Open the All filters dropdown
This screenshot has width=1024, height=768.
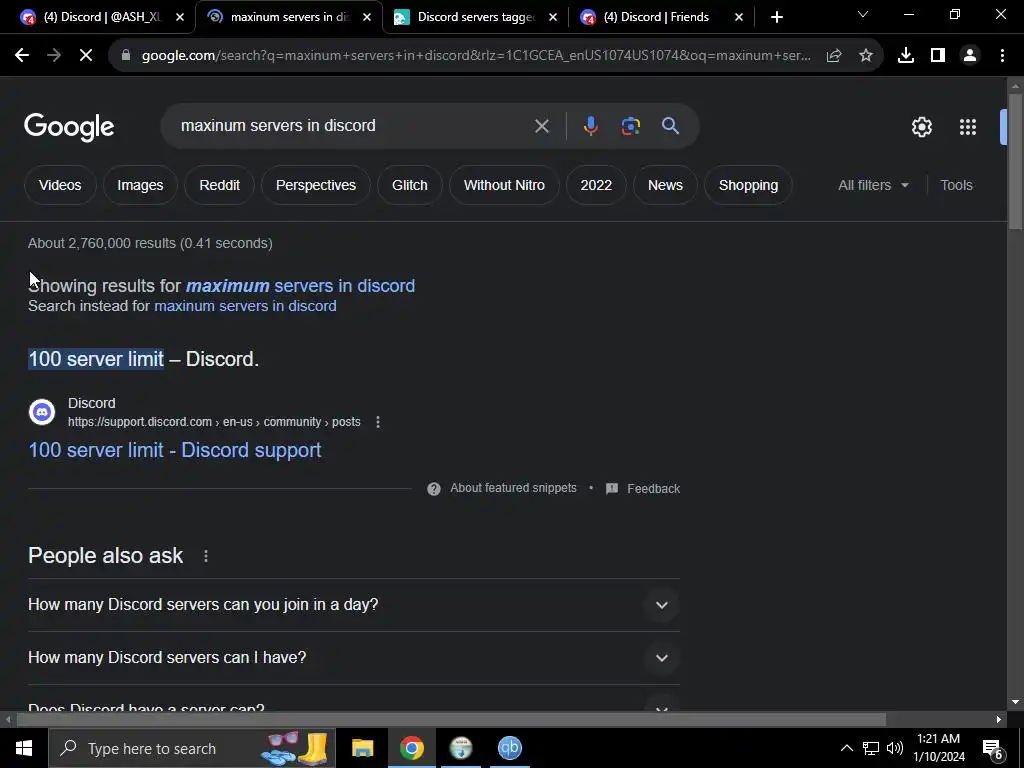(x=873, y=185)
